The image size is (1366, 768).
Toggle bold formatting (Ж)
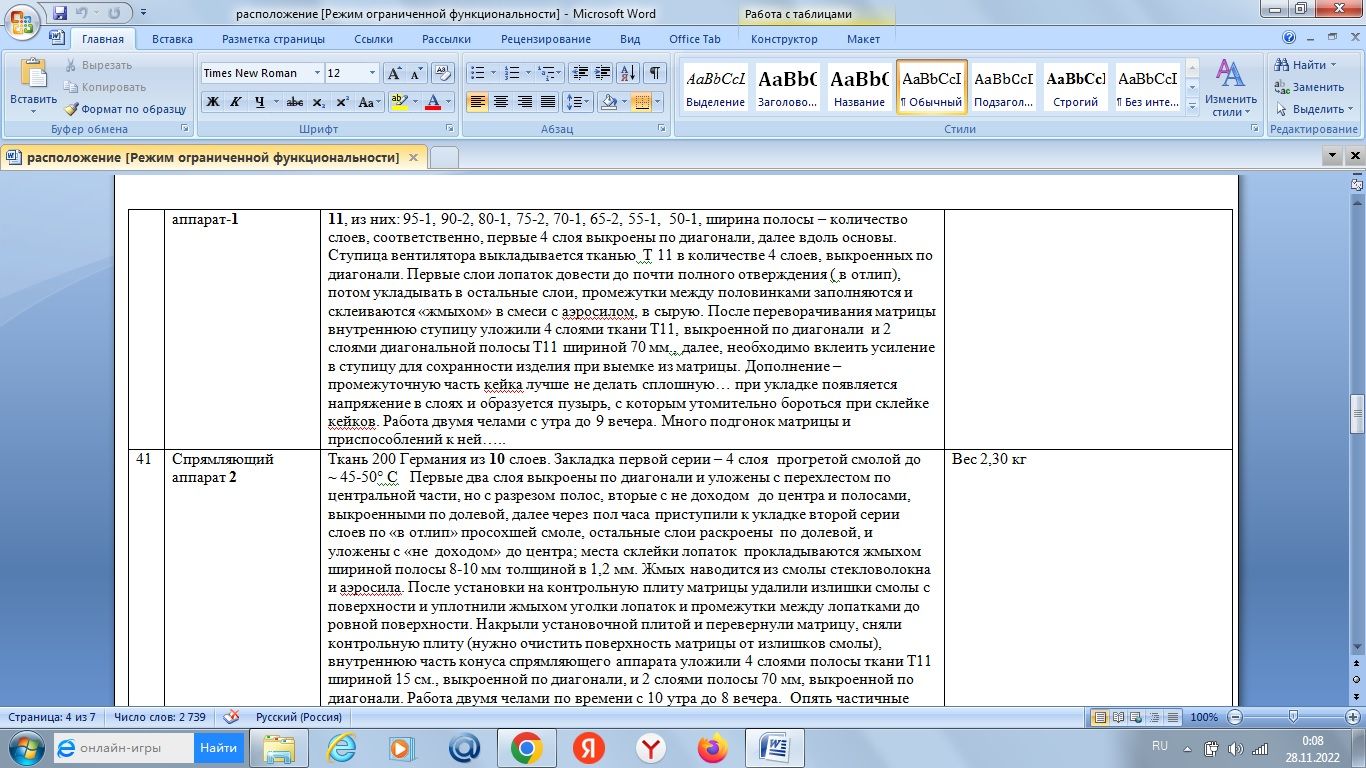[211, 101]
